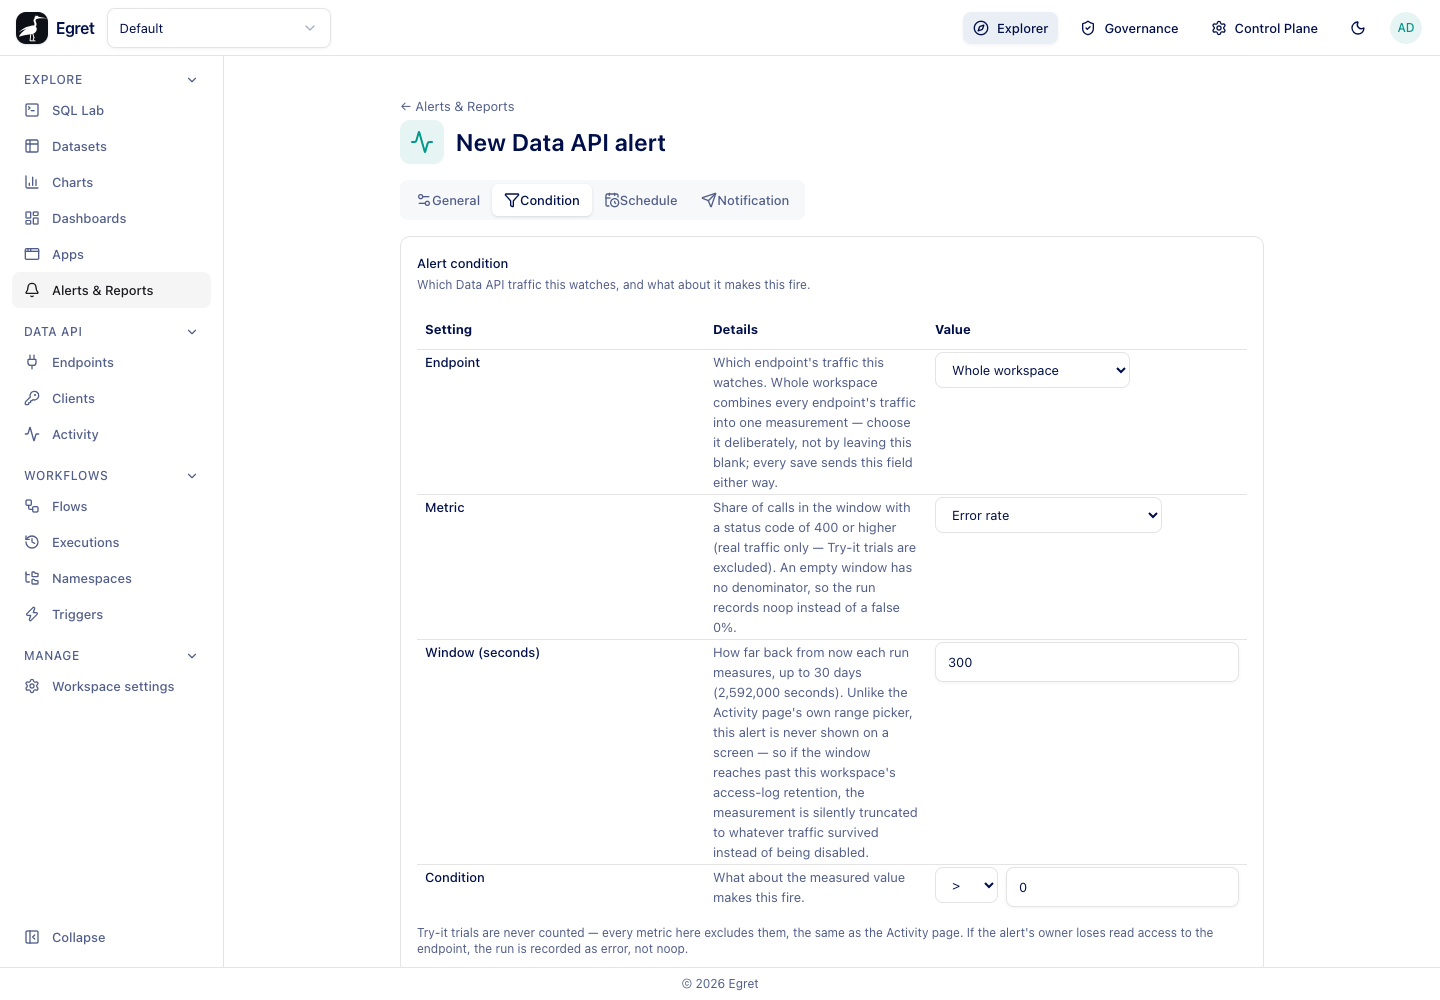
Task: Open the Triggers page
Action: 111,614
